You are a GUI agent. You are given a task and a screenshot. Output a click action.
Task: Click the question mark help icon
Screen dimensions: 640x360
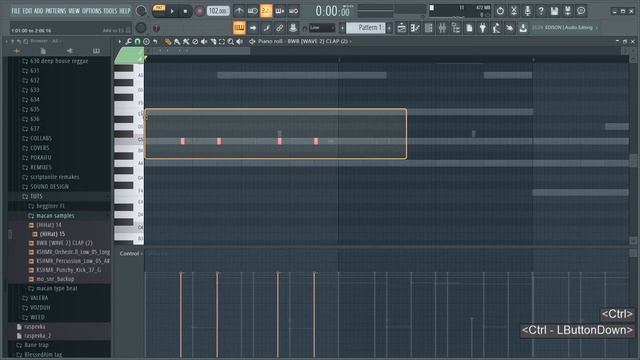pyautogui.click(x=541, y=11)
